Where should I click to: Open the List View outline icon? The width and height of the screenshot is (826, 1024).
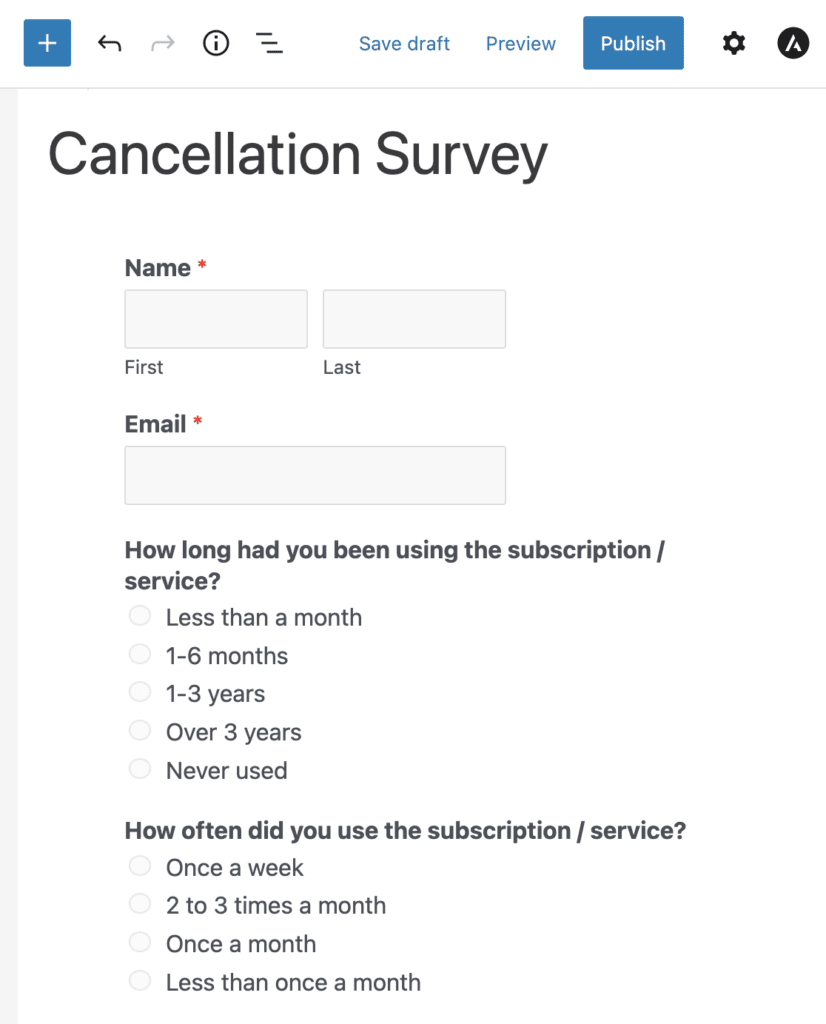pos(268,43)
